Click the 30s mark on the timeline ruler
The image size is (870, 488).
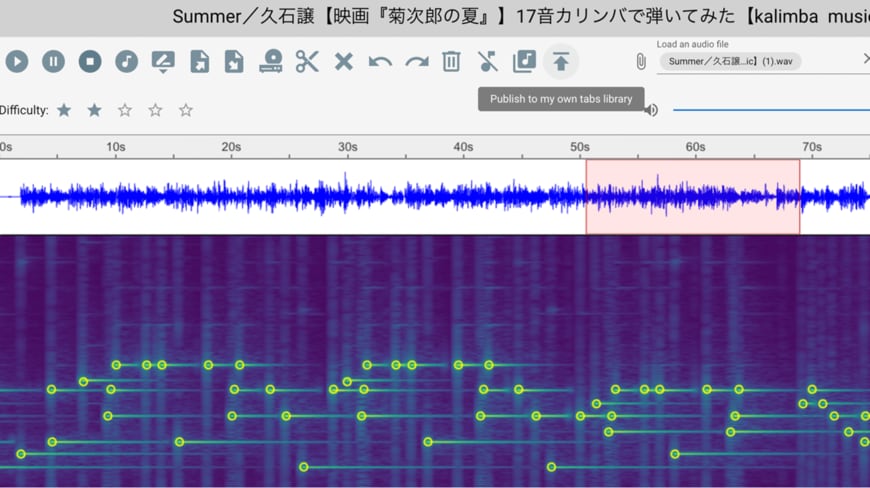coord(347,147)
